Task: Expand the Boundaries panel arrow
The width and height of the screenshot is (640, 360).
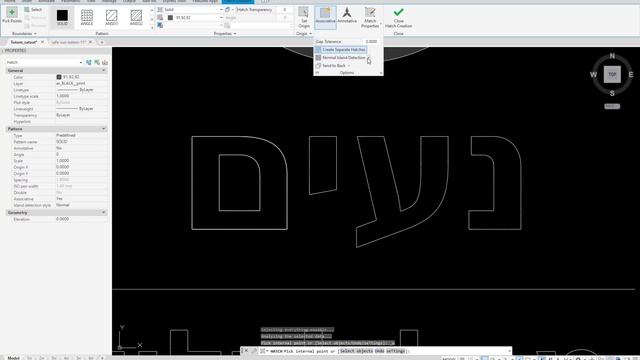Action: coord(35,34)
